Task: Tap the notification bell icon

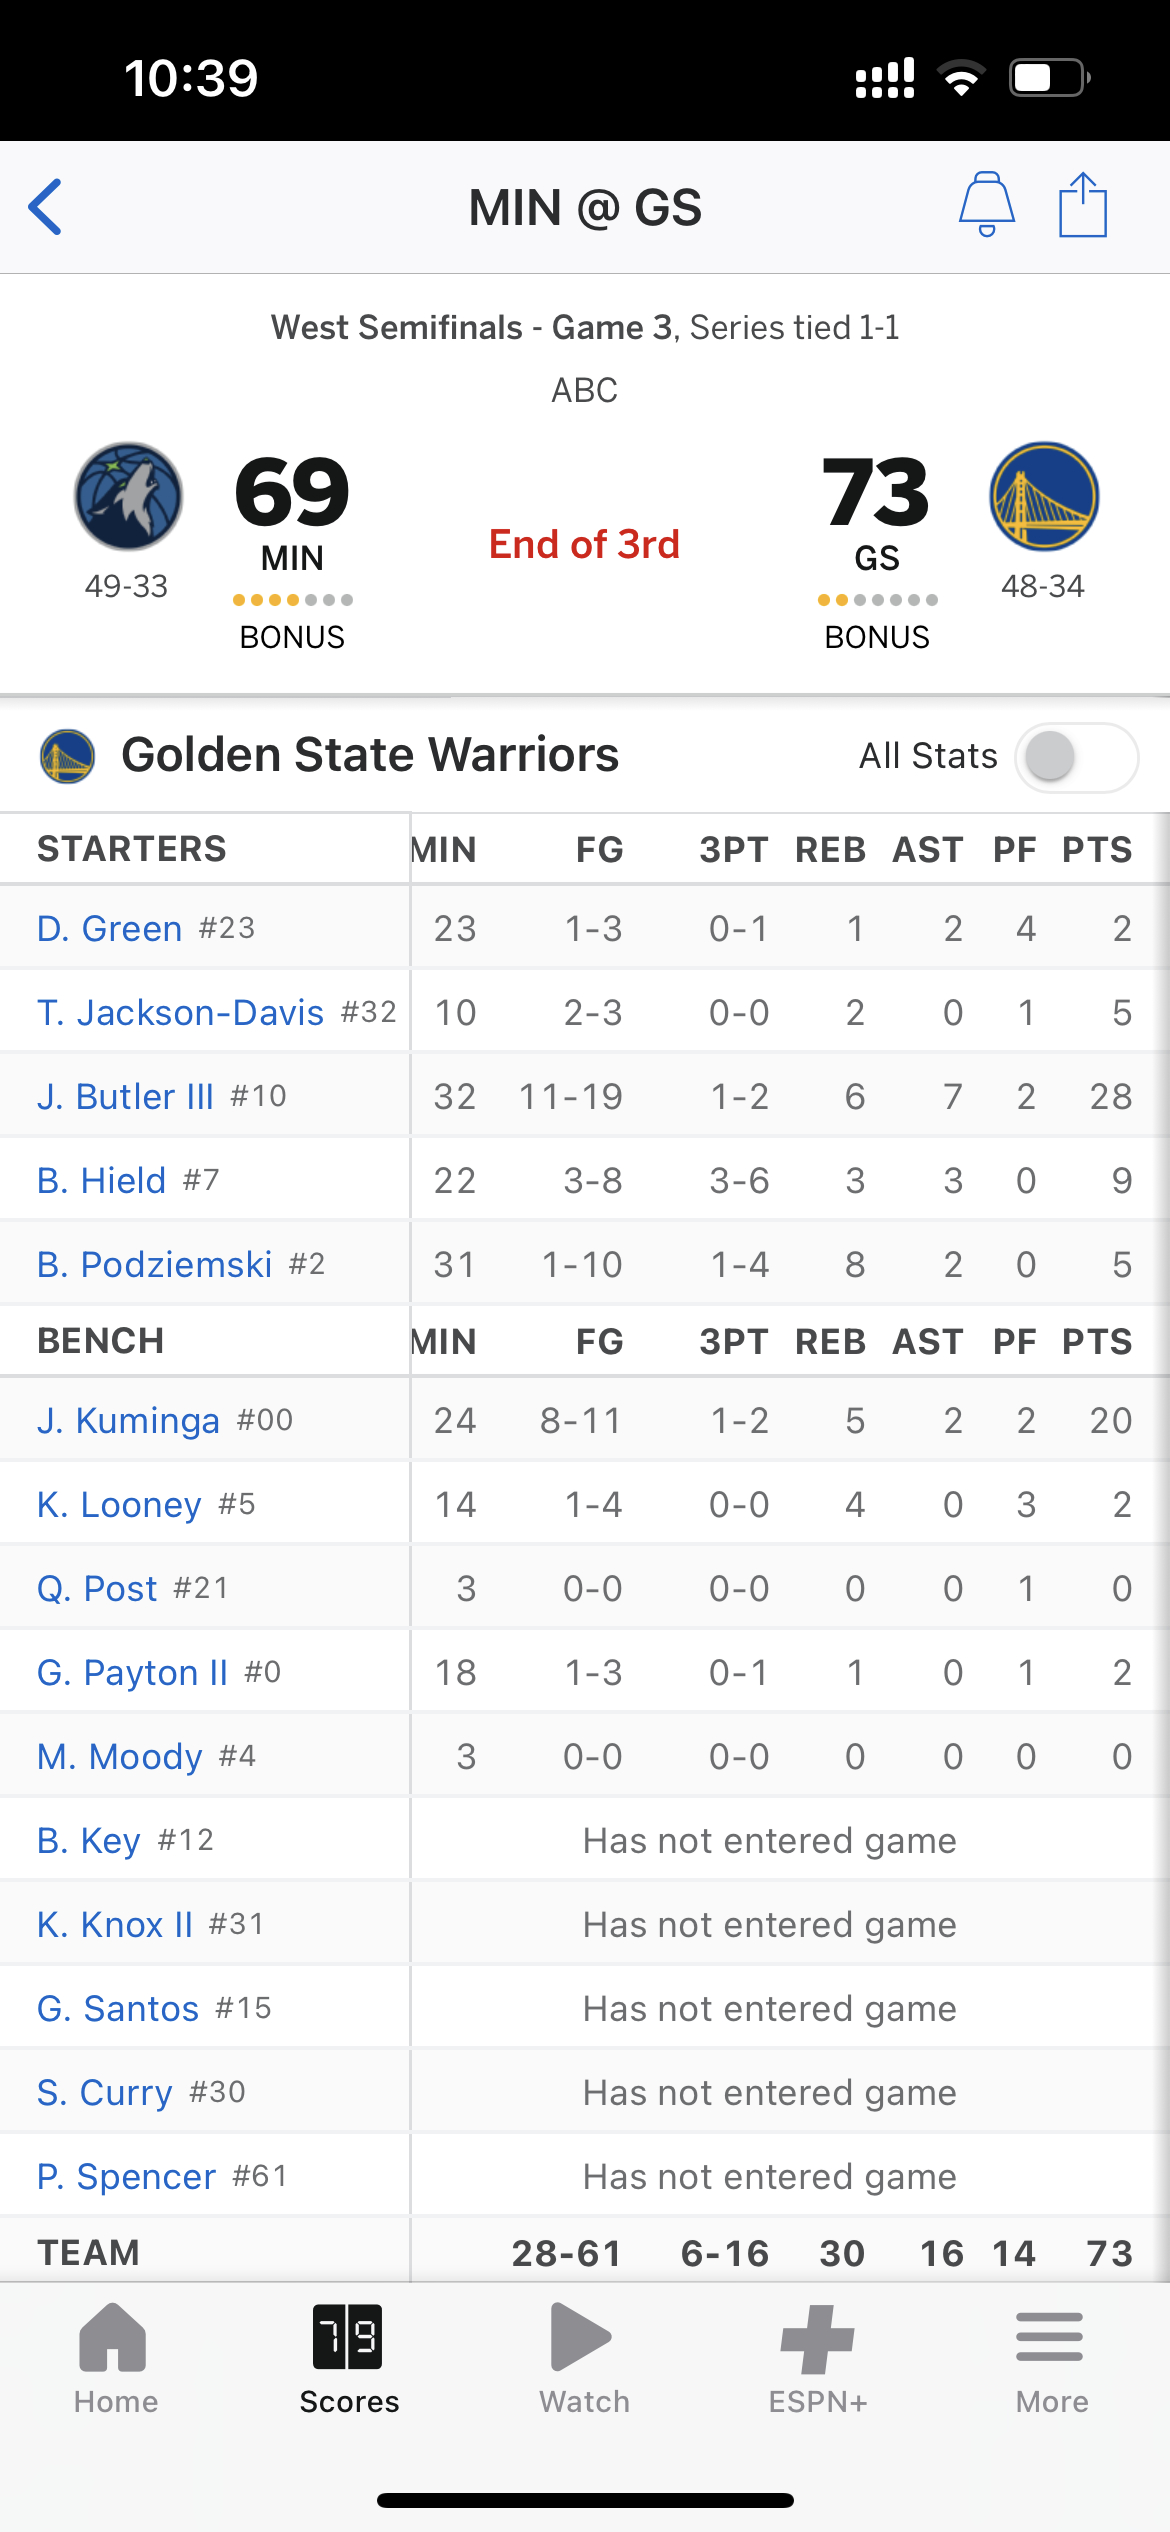Action: pyautogui.click(x=987, y=204)
